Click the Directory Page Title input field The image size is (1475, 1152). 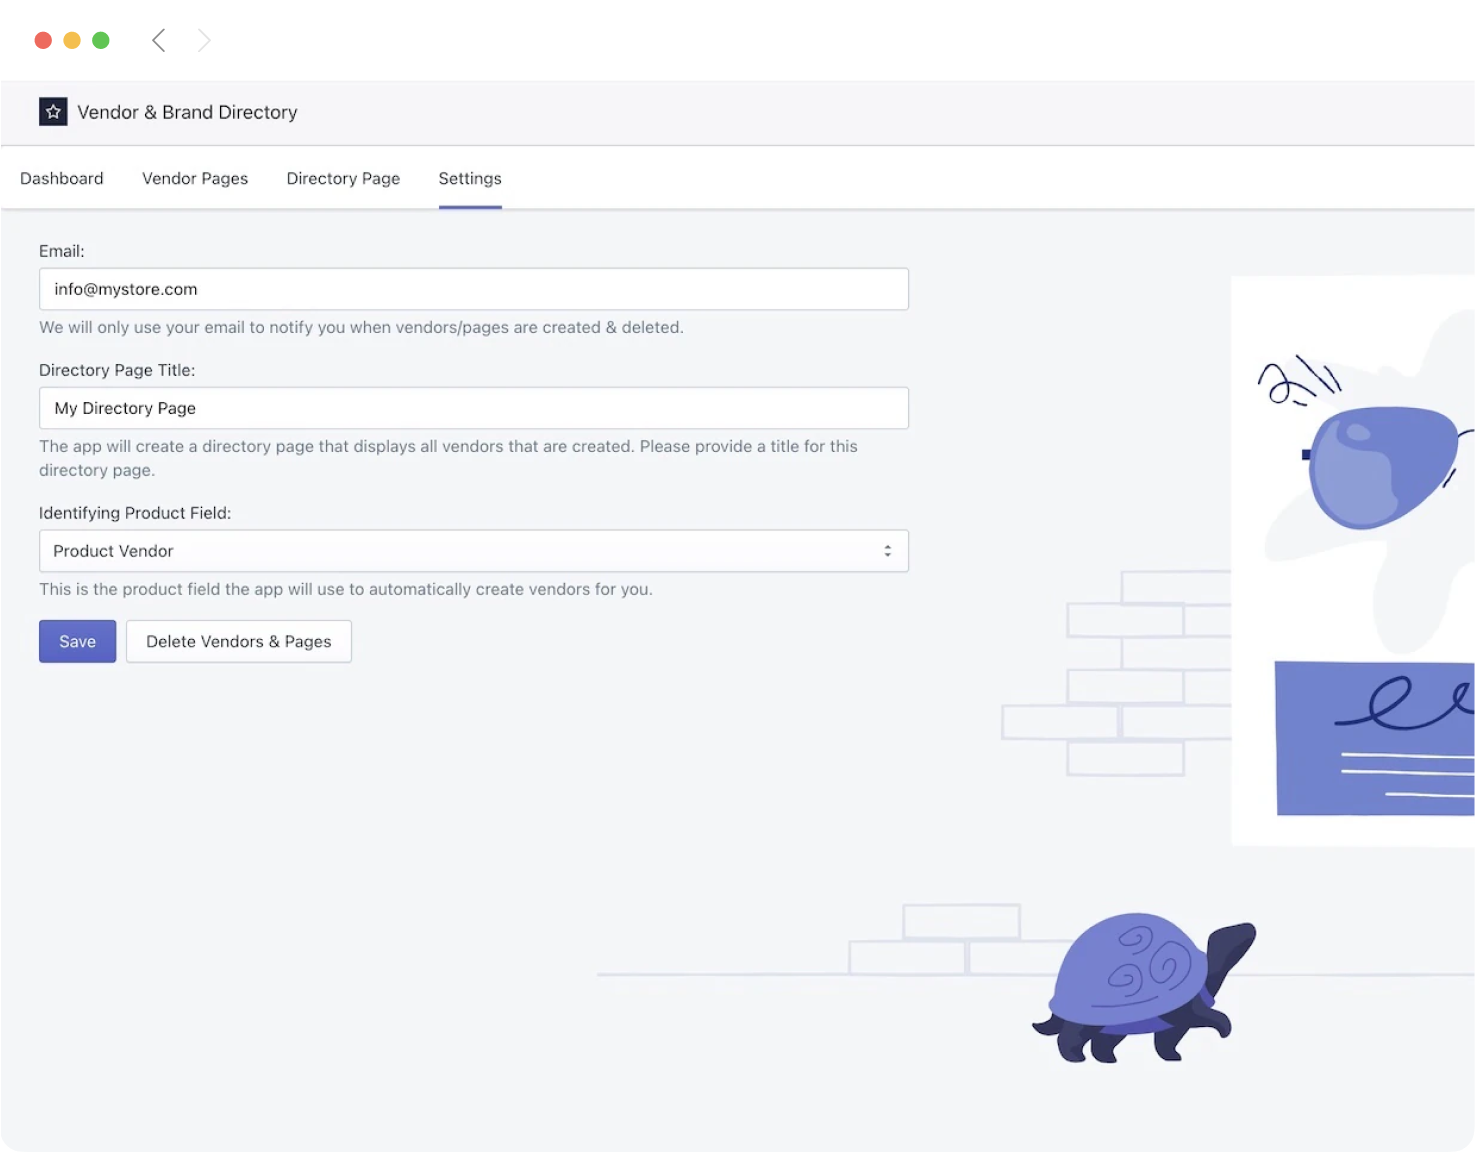(473, 408)
